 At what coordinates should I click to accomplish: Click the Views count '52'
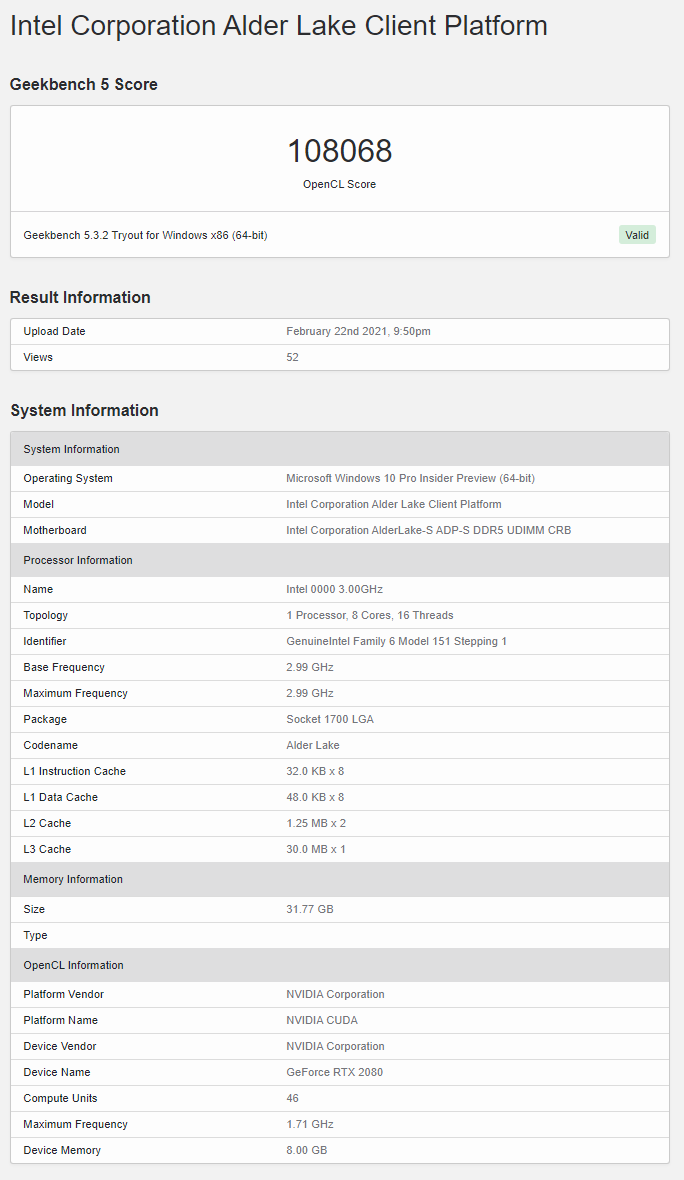point(292,357)
